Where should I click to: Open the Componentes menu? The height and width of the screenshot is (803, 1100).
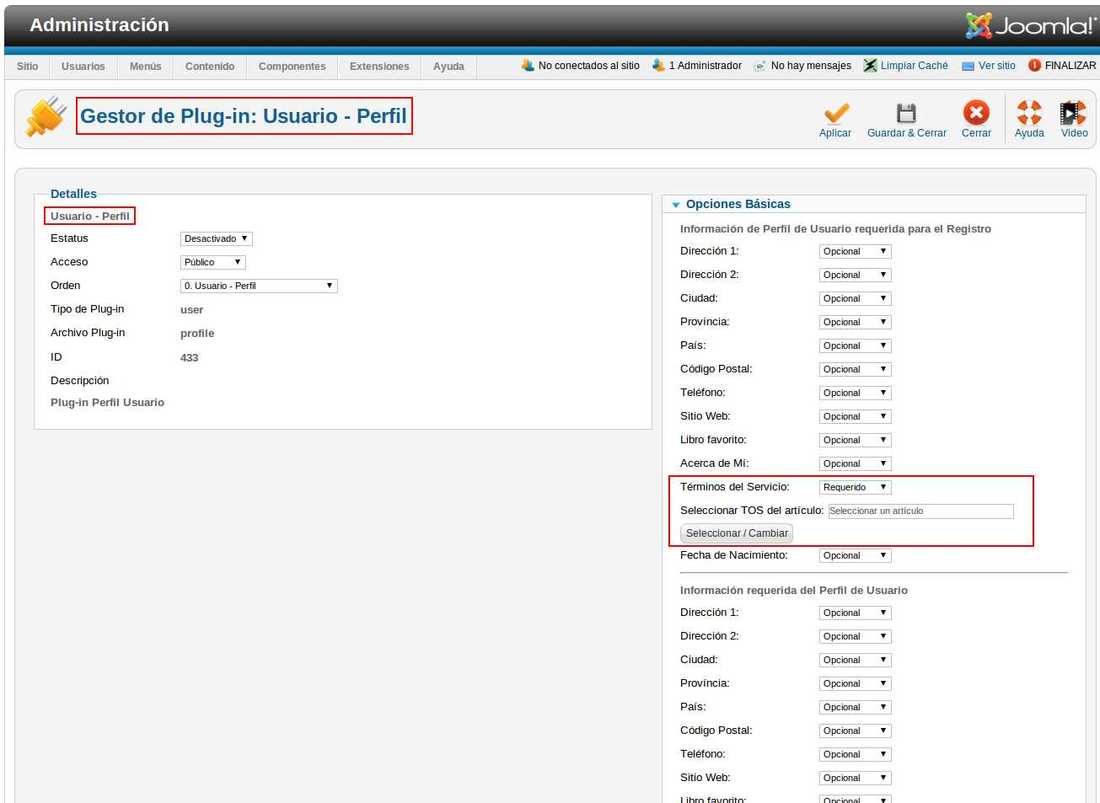pos(292,66)
